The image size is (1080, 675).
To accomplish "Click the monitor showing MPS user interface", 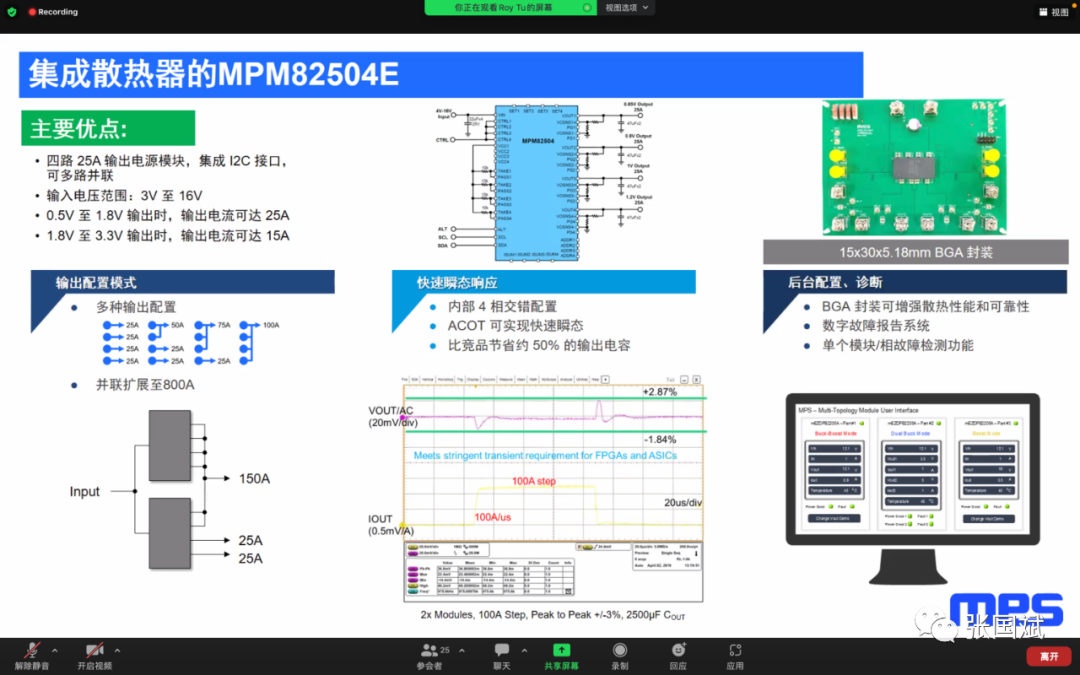I will click(x=913, y=487).
